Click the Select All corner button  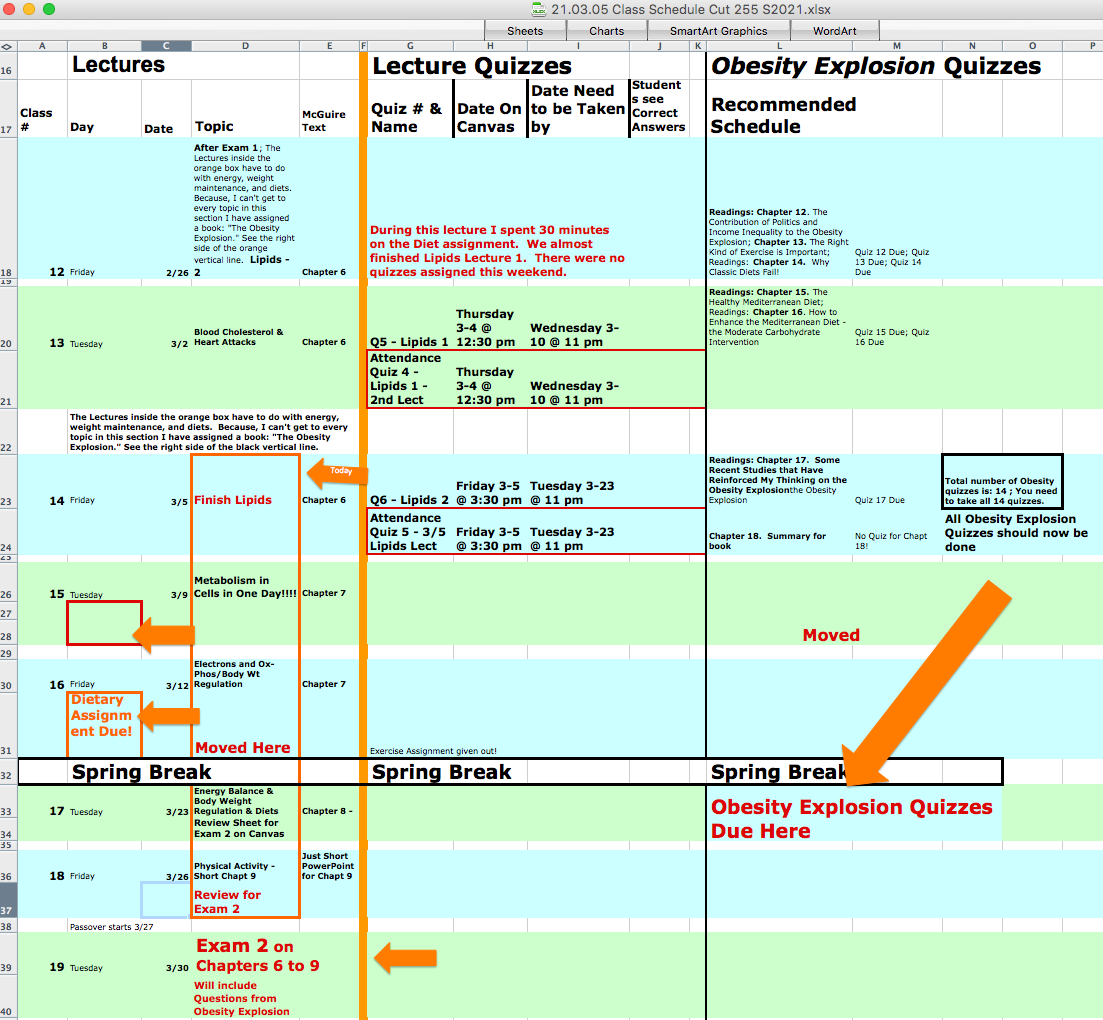click(x=7, y=46)
